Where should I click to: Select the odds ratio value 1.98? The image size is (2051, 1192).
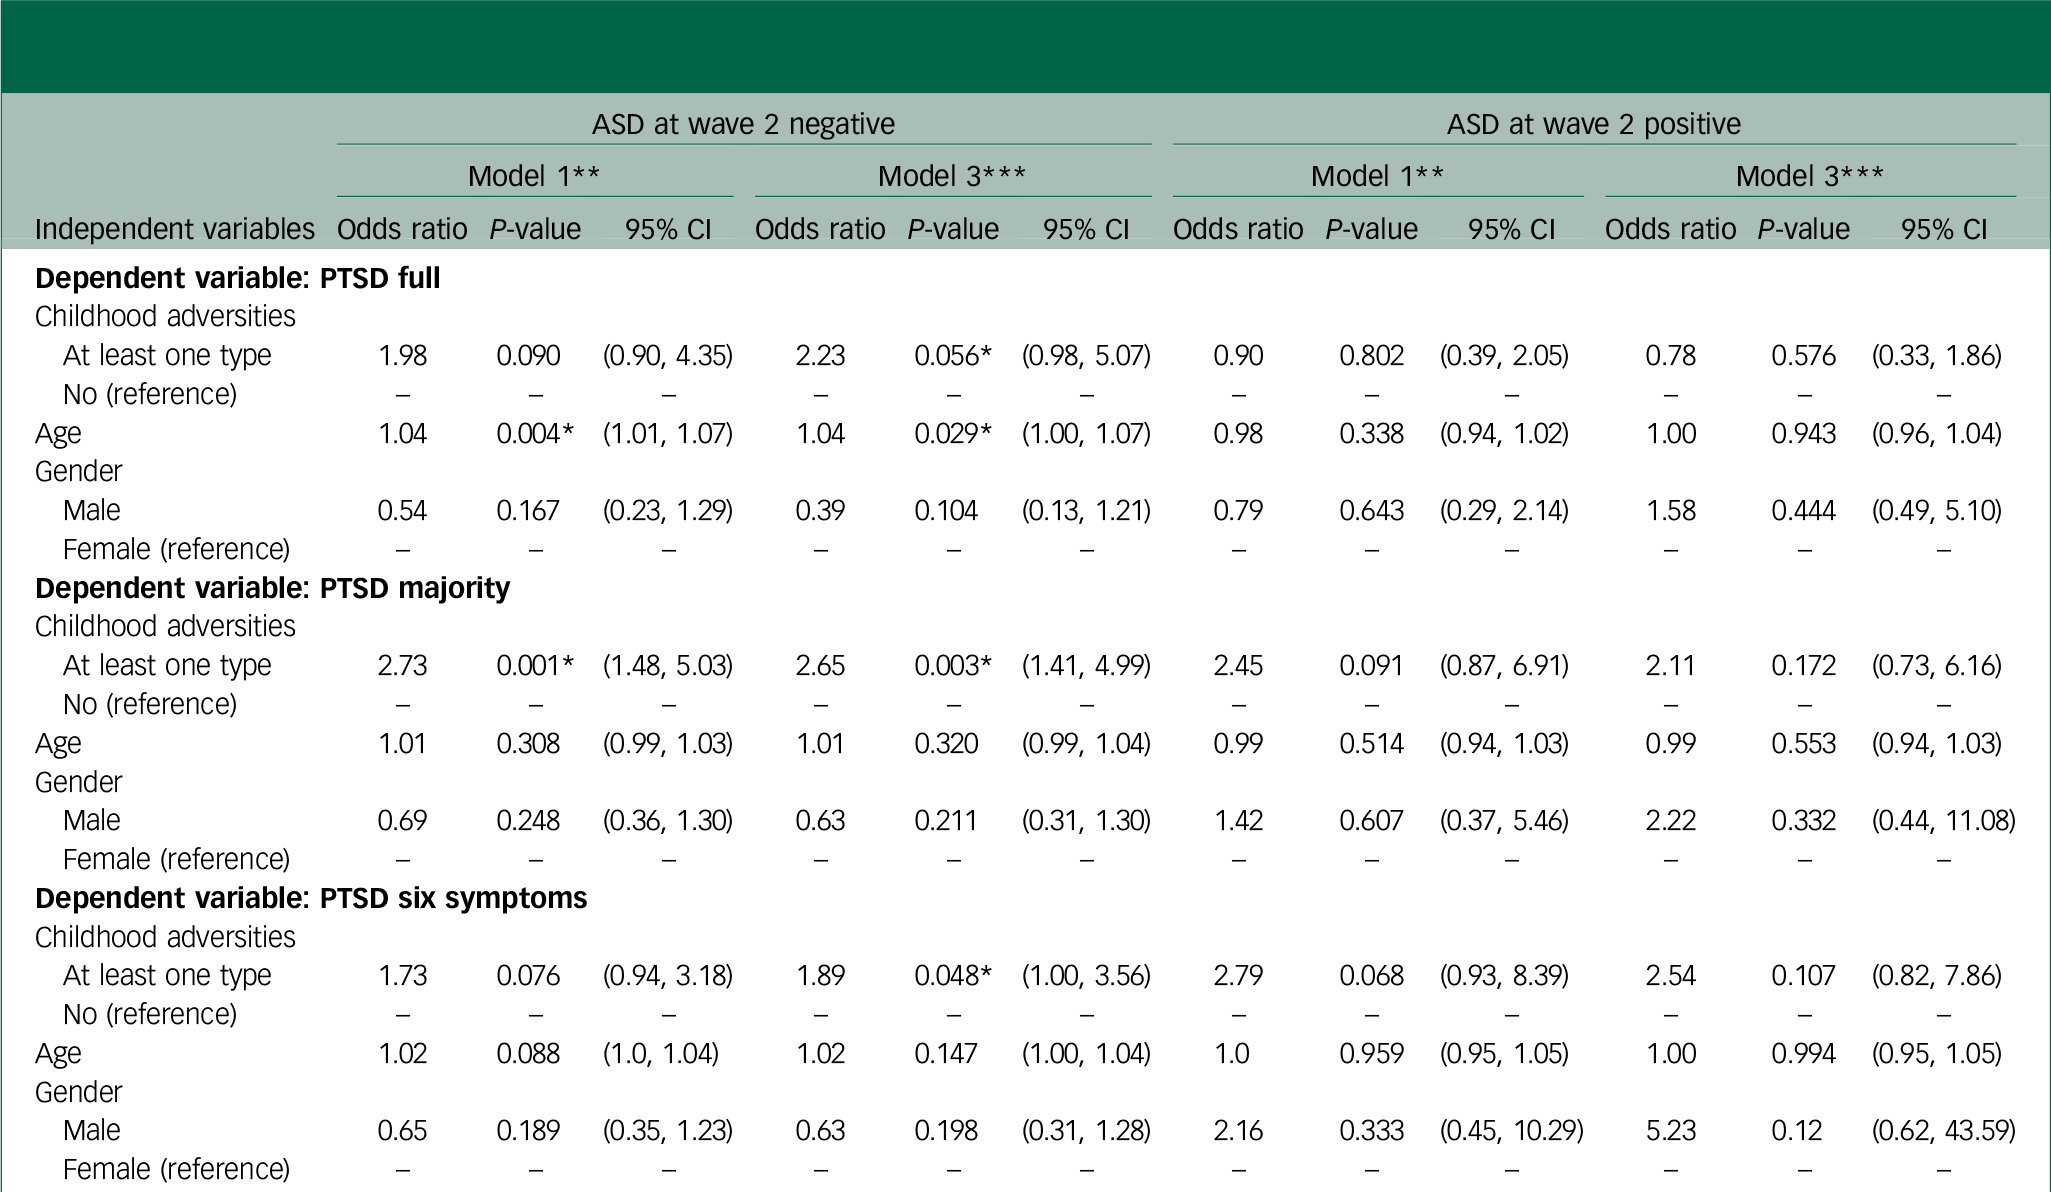pos(402,355)
